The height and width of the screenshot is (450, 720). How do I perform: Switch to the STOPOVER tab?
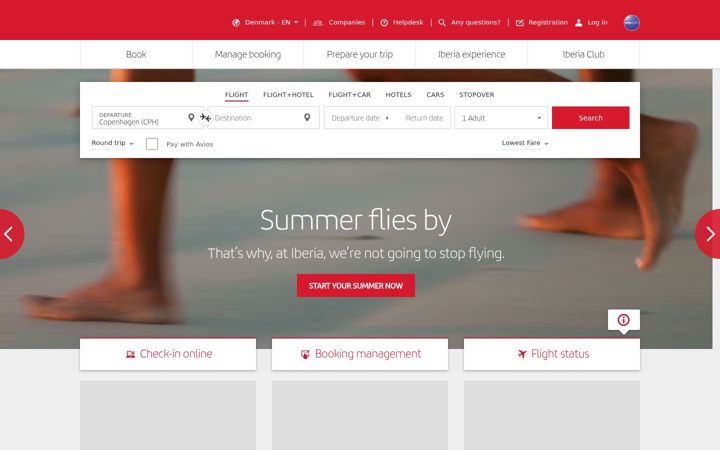coord(477,95)
